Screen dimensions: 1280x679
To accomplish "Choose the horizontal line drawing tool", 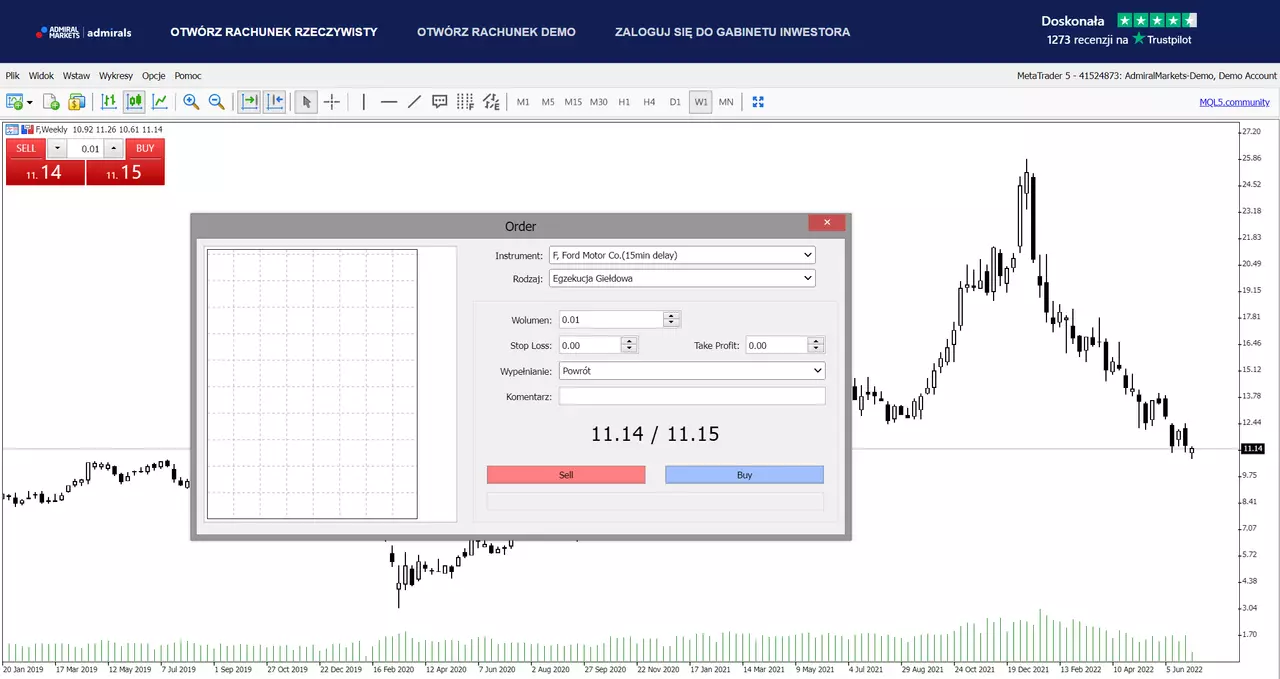I will pos(389,102).
